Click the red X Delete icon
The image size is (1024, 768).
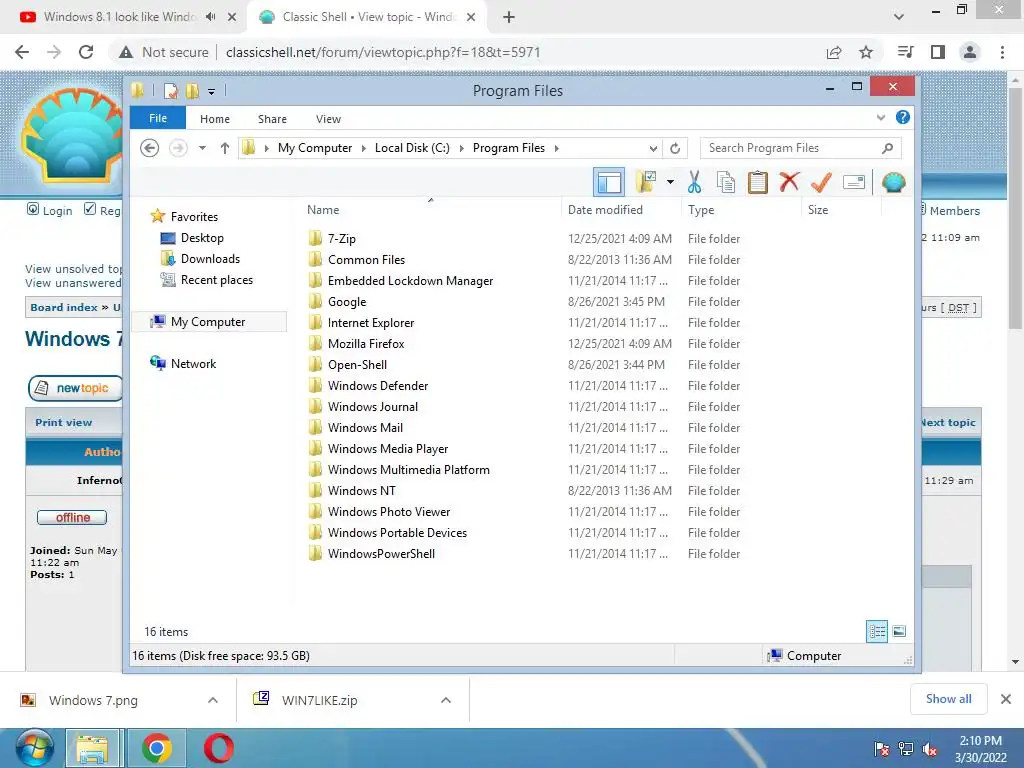point(789,182)
